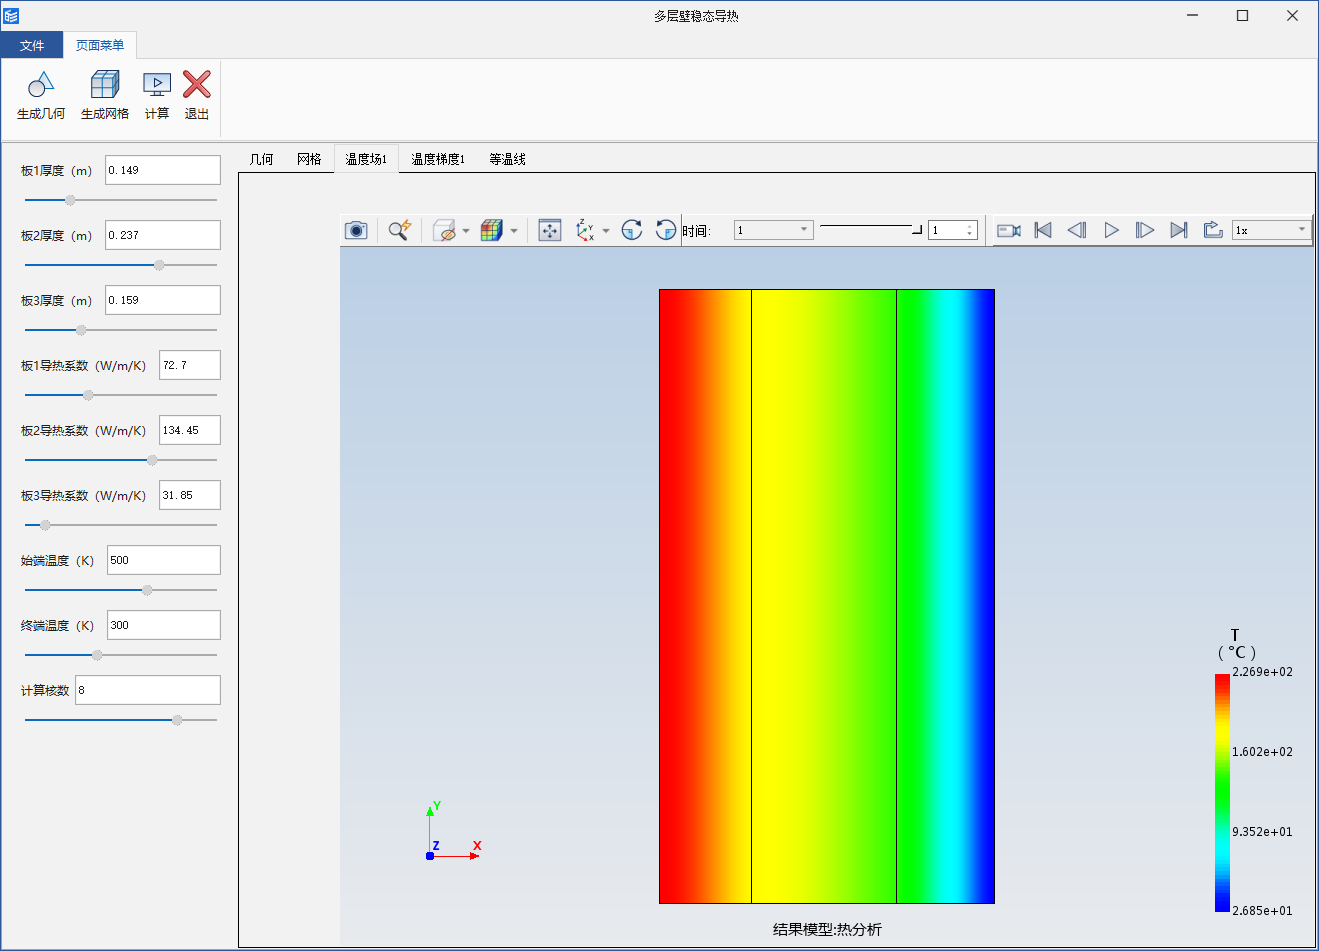The image size is (1319, 951).
Task: Switch to the 几何 tab
Action: (x=262, y=159)
